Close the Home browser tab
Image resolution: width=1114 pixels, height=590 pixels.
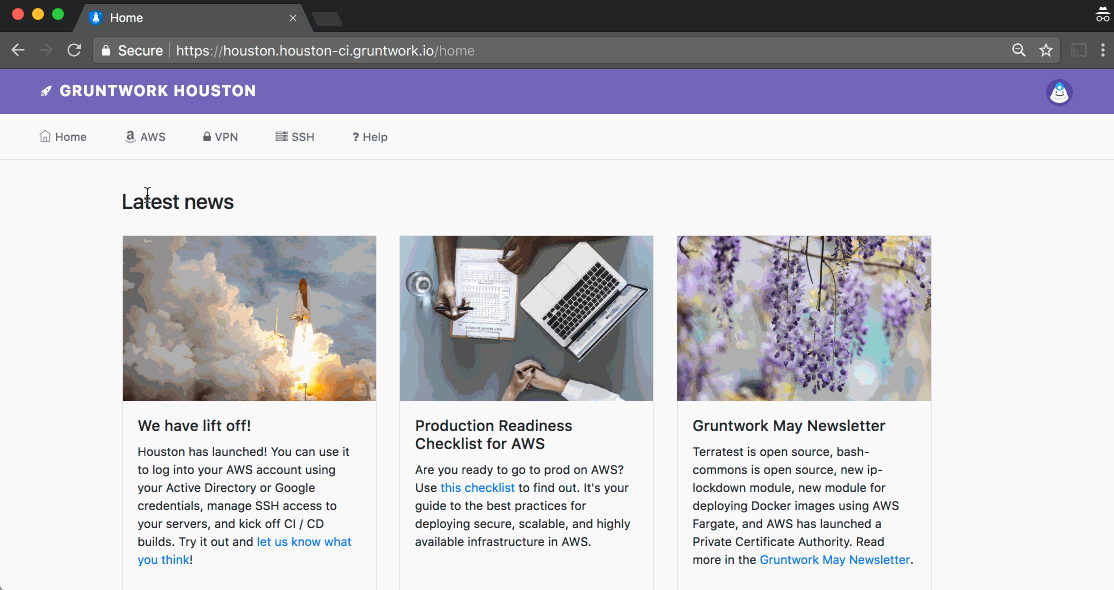point(293,18)
